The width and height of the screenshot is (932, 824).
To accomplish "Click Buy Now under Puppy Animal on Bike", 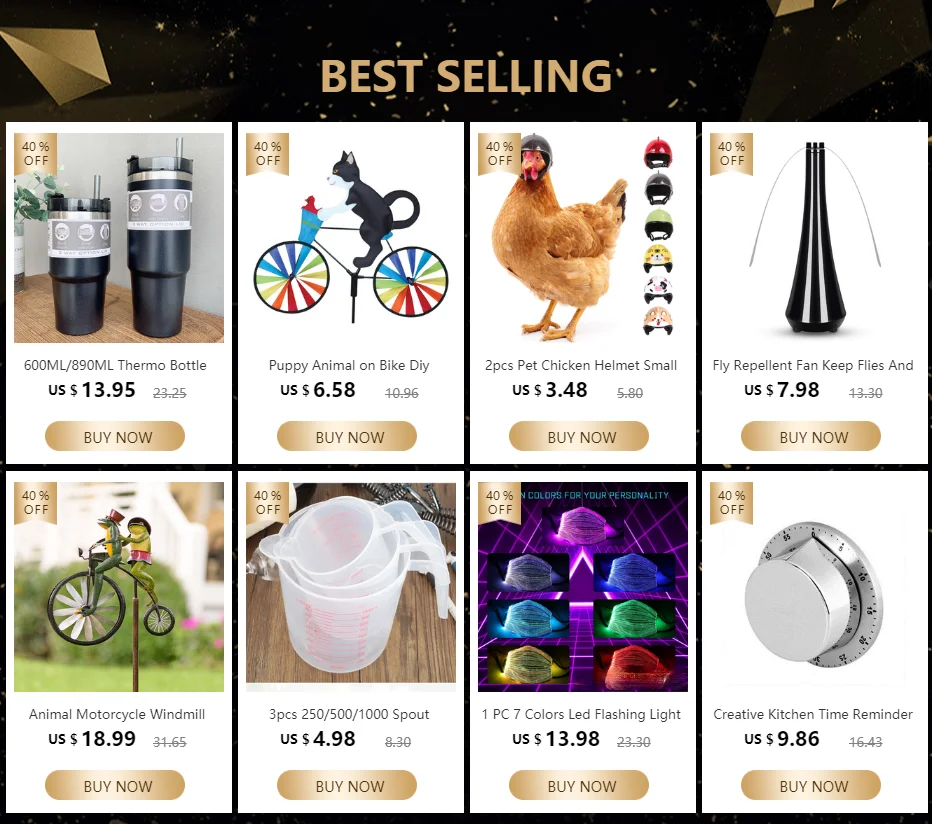I will click(347, 436).
